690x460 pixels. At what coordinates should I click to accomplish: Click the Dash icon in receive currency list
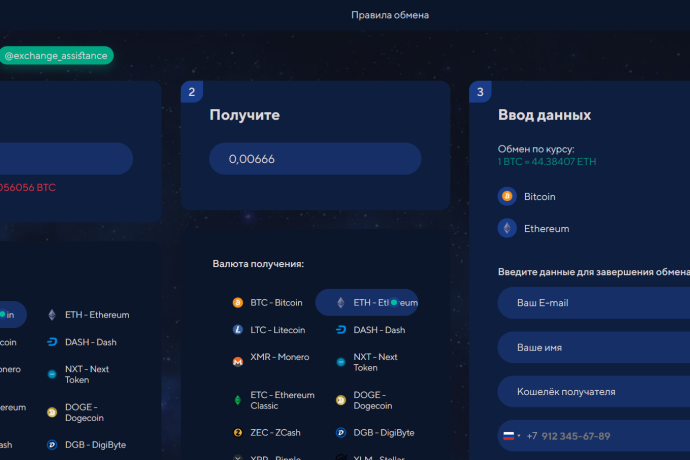click(x=341, y=330)
